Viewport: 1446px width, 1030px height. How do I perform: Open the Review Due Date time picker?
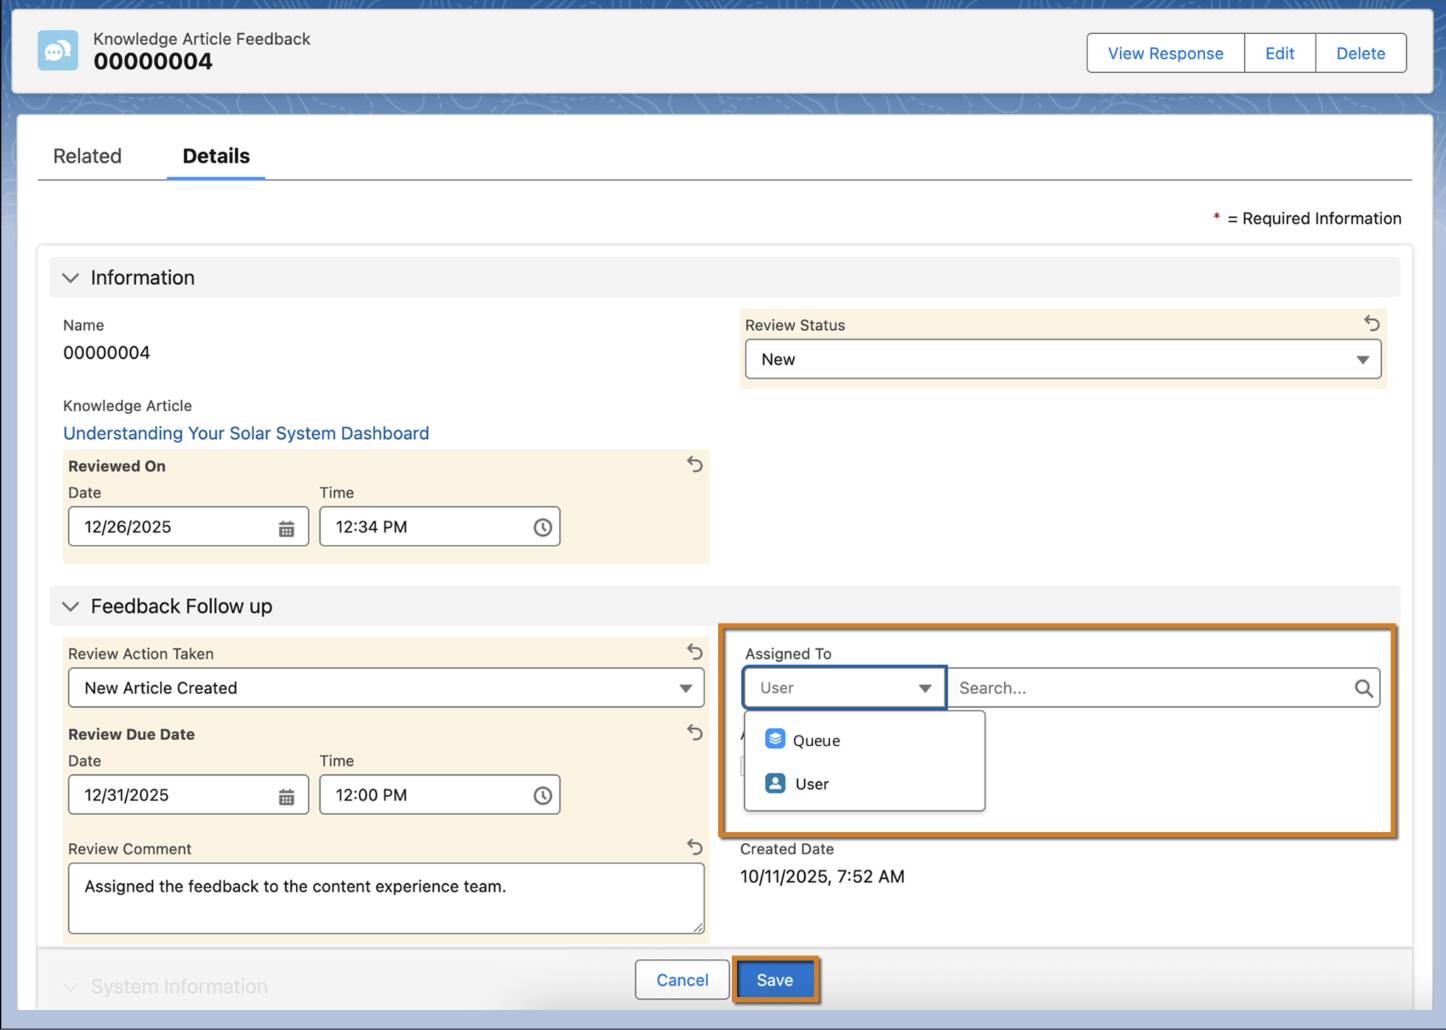(x=542, y=795)
